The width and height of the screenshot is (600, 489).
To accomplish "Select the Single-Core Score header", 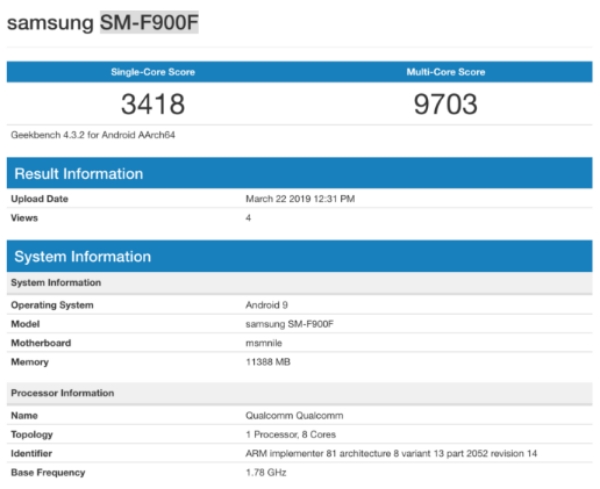I will (153, 72).
